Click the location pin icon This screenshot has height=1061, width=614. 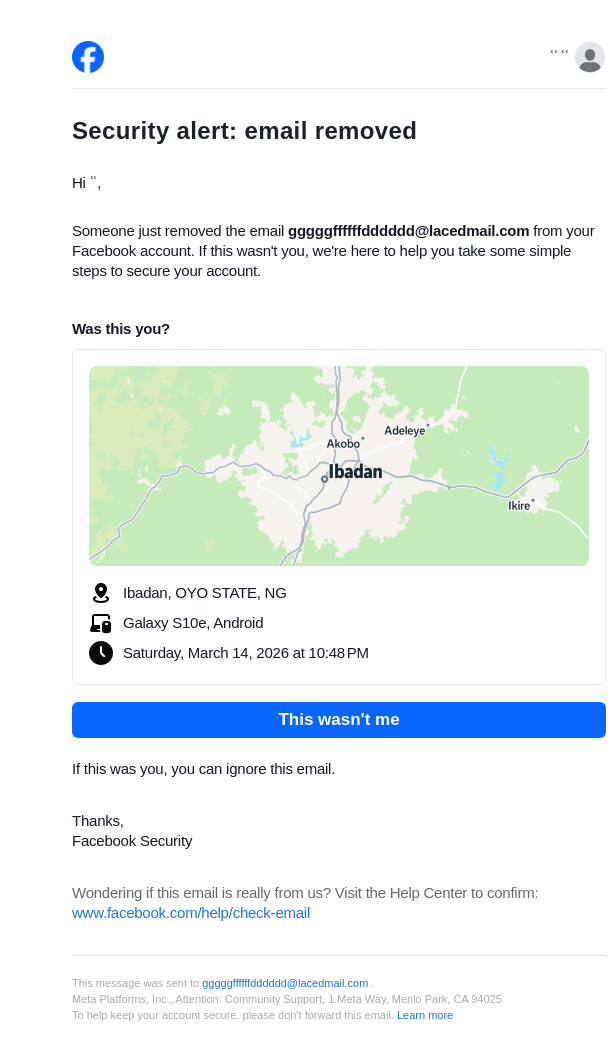(100, 593)
